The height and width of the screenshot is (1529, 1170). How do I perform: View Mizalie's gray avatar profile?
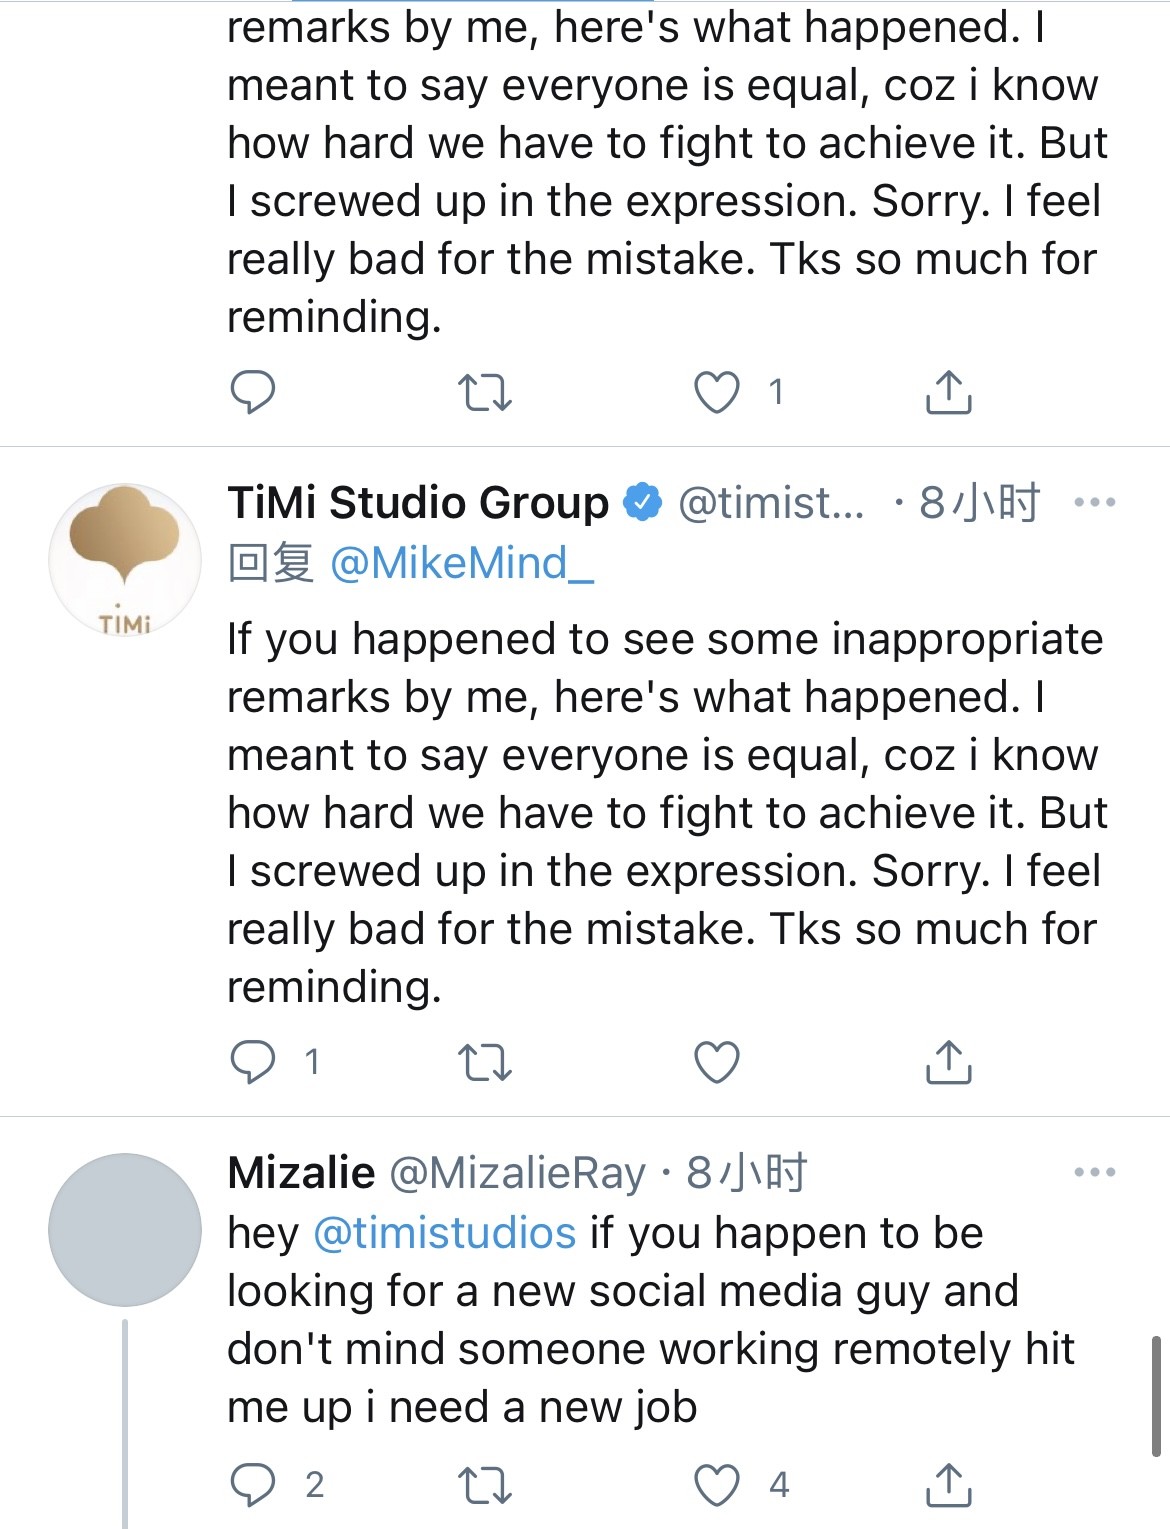pos(125,1230)
